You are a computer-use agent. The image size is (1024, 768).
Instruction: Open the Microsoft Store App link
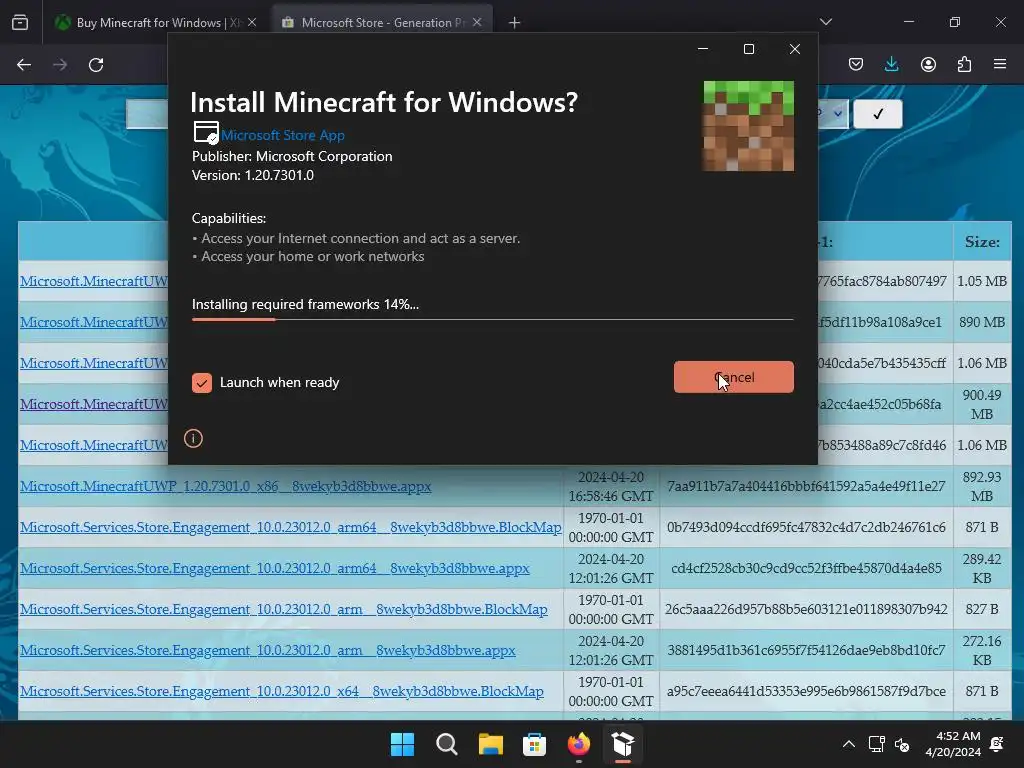[282, 135]
